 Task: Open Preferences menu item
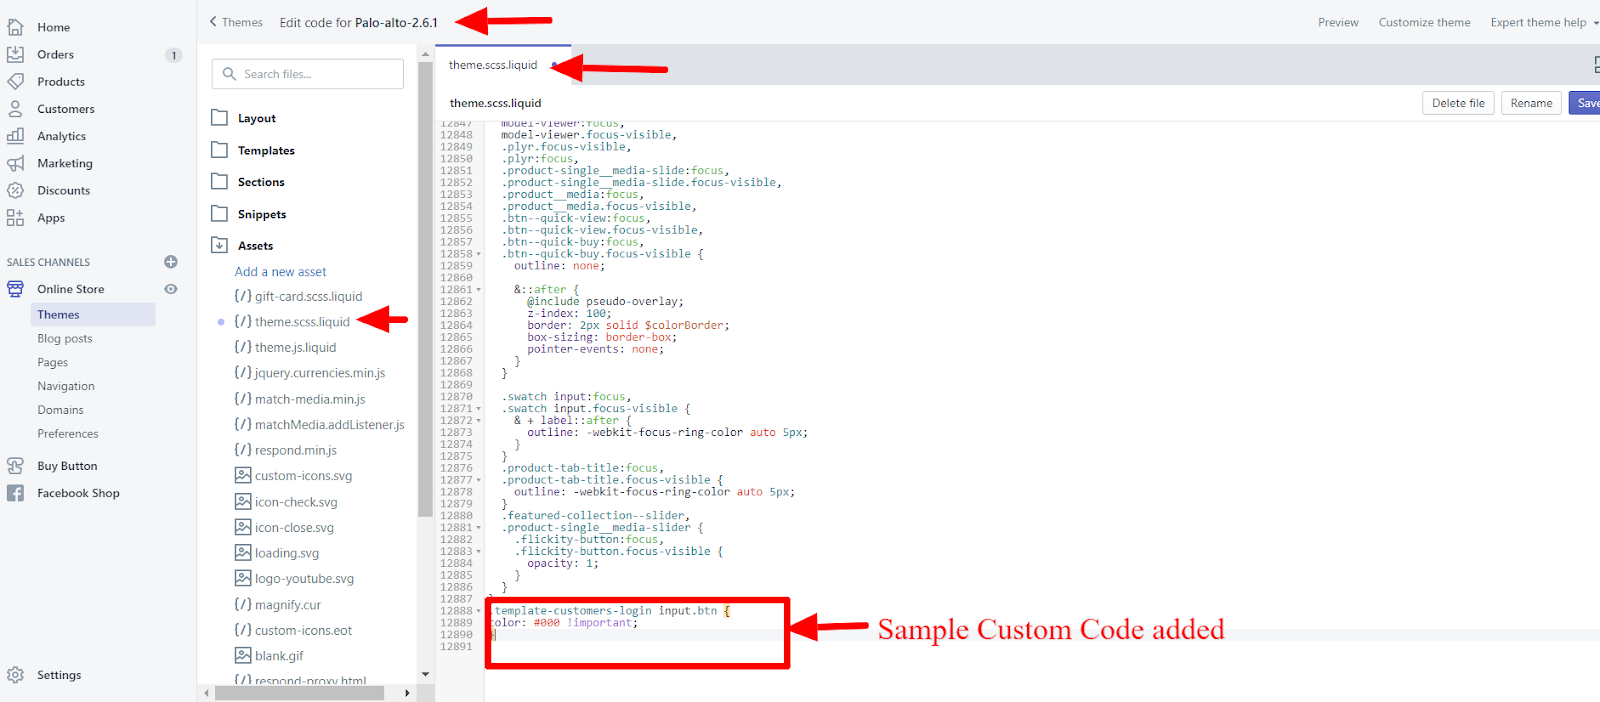pos(68,434)
